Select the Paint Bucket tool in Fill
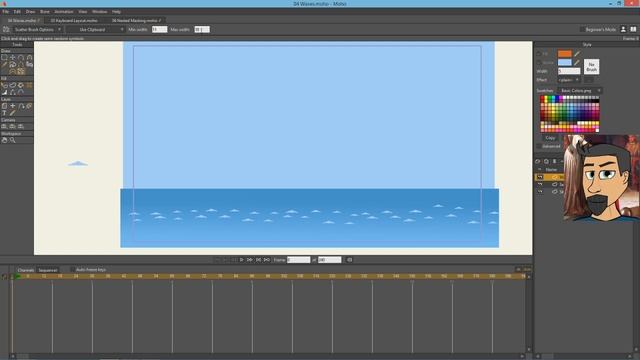The height and width of the screenshot is (360, 640). pyautogui.click(x=21, y=85)
